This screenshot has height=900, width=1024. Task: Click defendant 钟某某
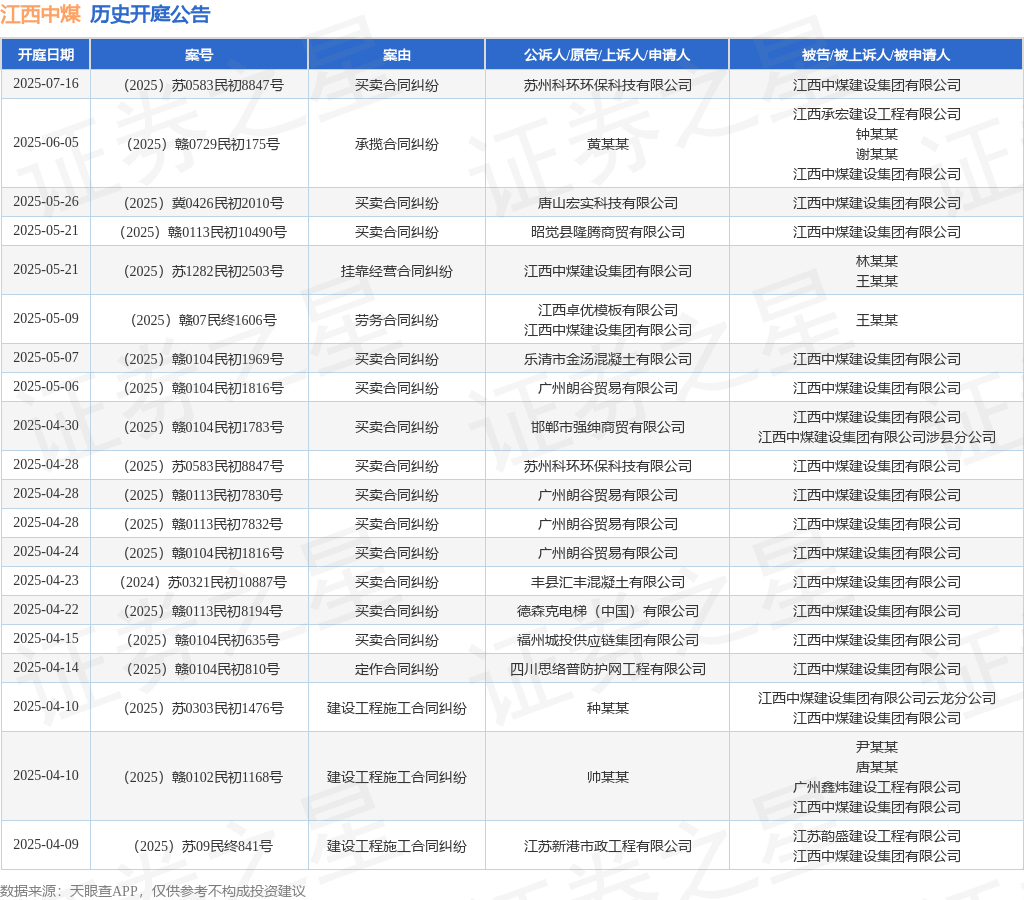point(876,135)
